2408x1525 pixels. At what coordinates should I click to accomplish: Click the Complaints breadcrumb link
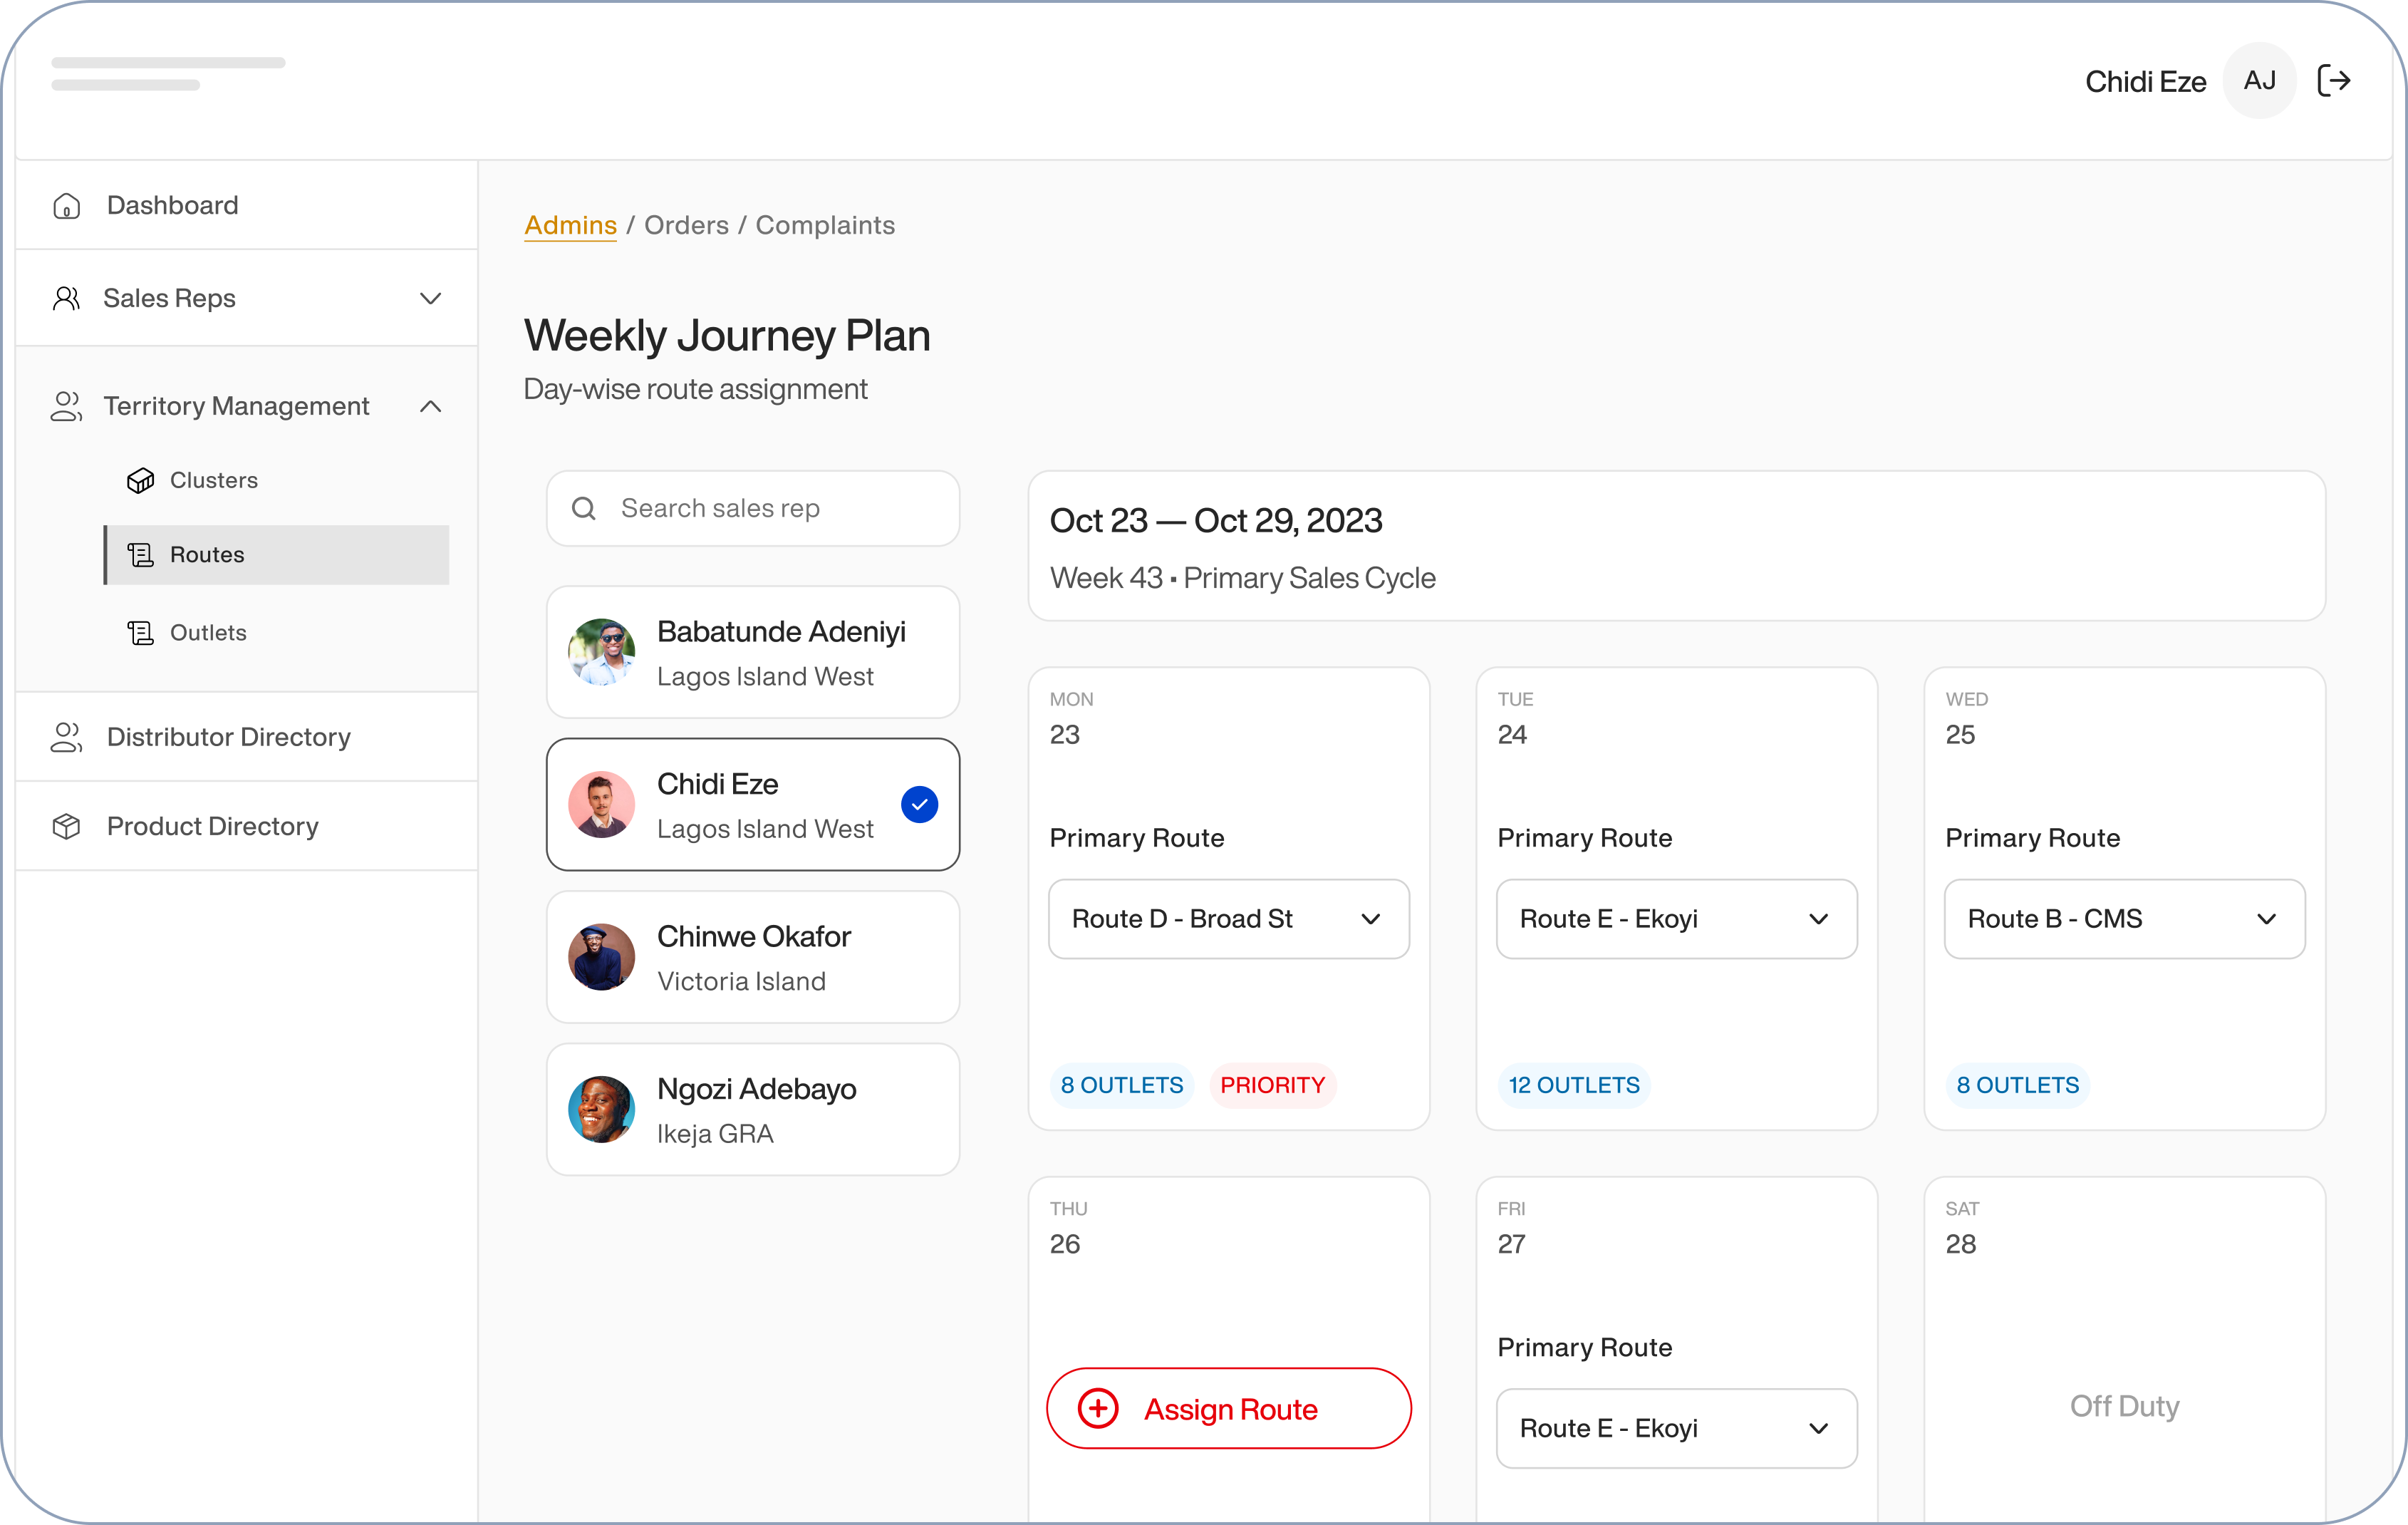click(825, 225)
